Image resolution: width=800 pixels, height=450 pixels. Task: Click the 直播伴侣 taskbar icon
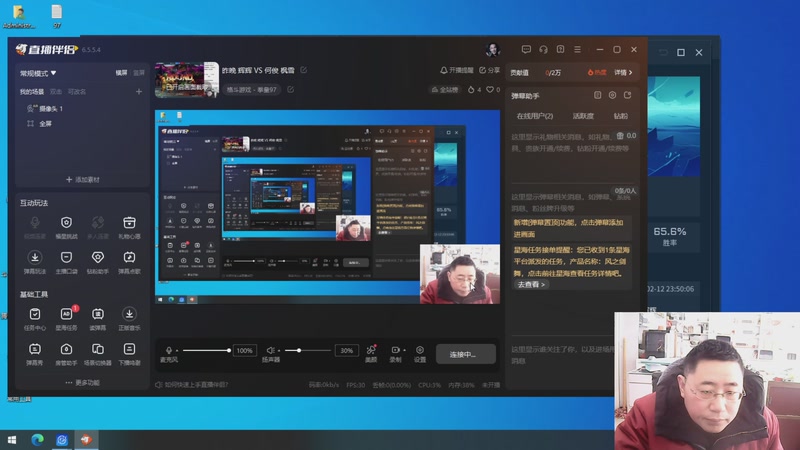point(86,440)
